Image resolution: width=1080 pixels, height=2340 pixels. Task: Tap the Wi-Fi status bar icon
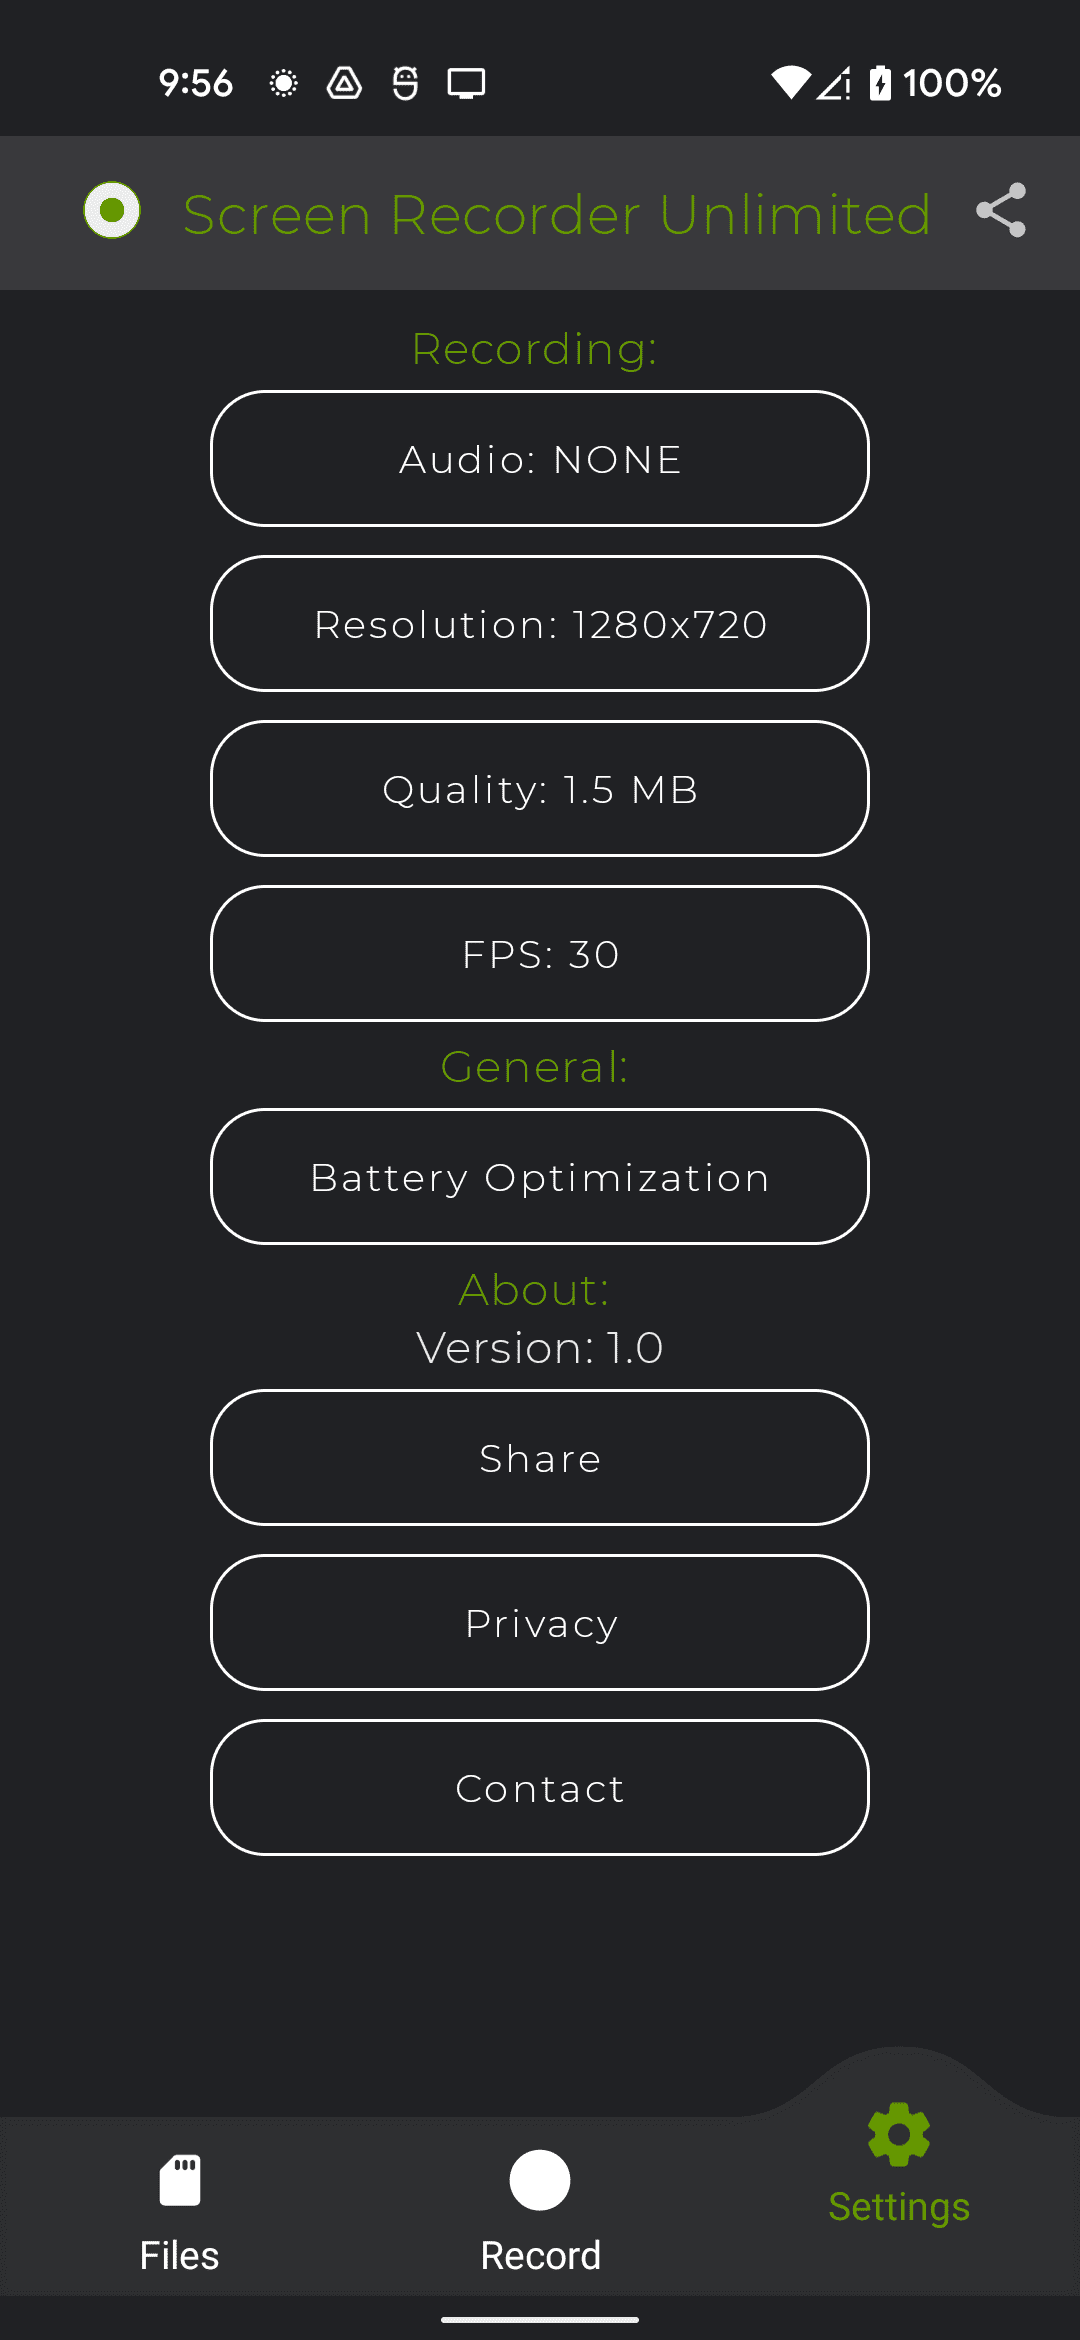click(790, 83)
